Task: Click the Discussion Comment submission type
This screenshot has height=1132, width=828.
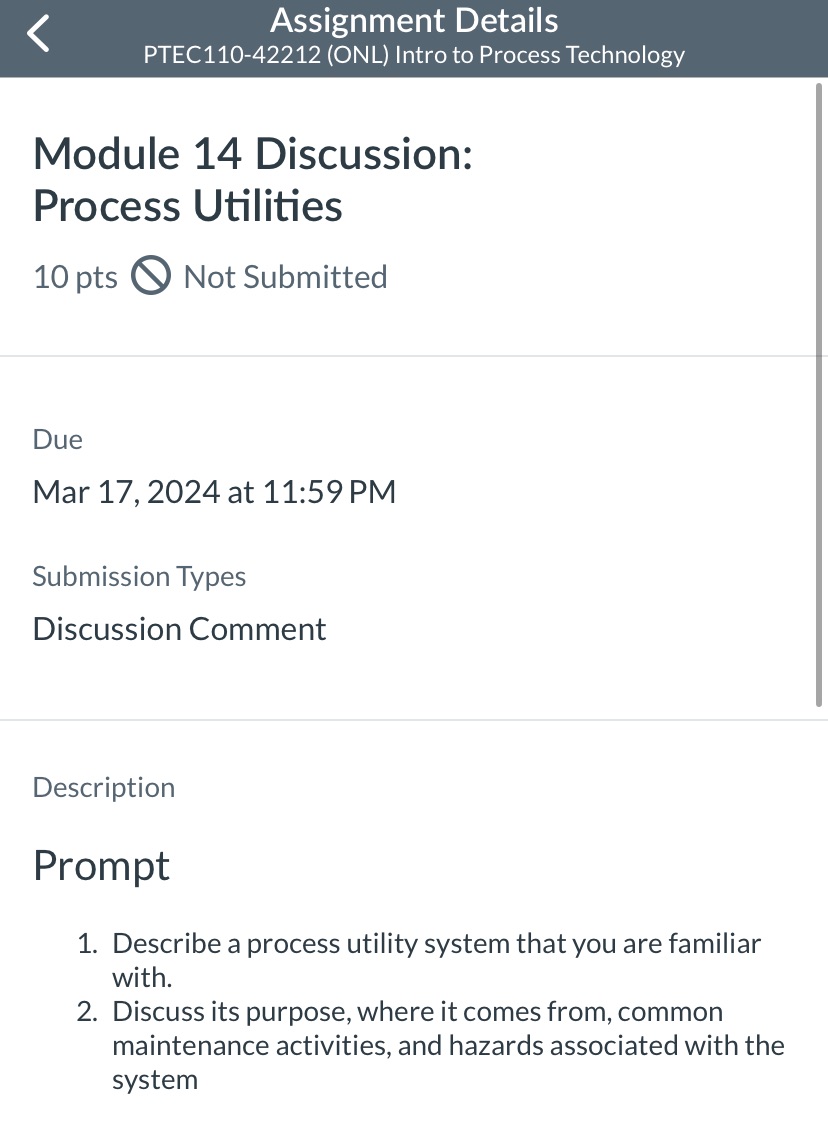Action: pos(179,628)
